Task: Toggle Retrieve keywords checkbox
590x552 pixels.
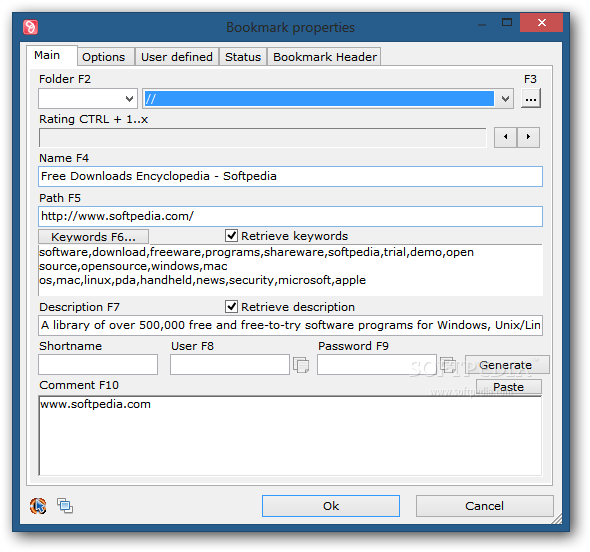Action: coord(231,236)
